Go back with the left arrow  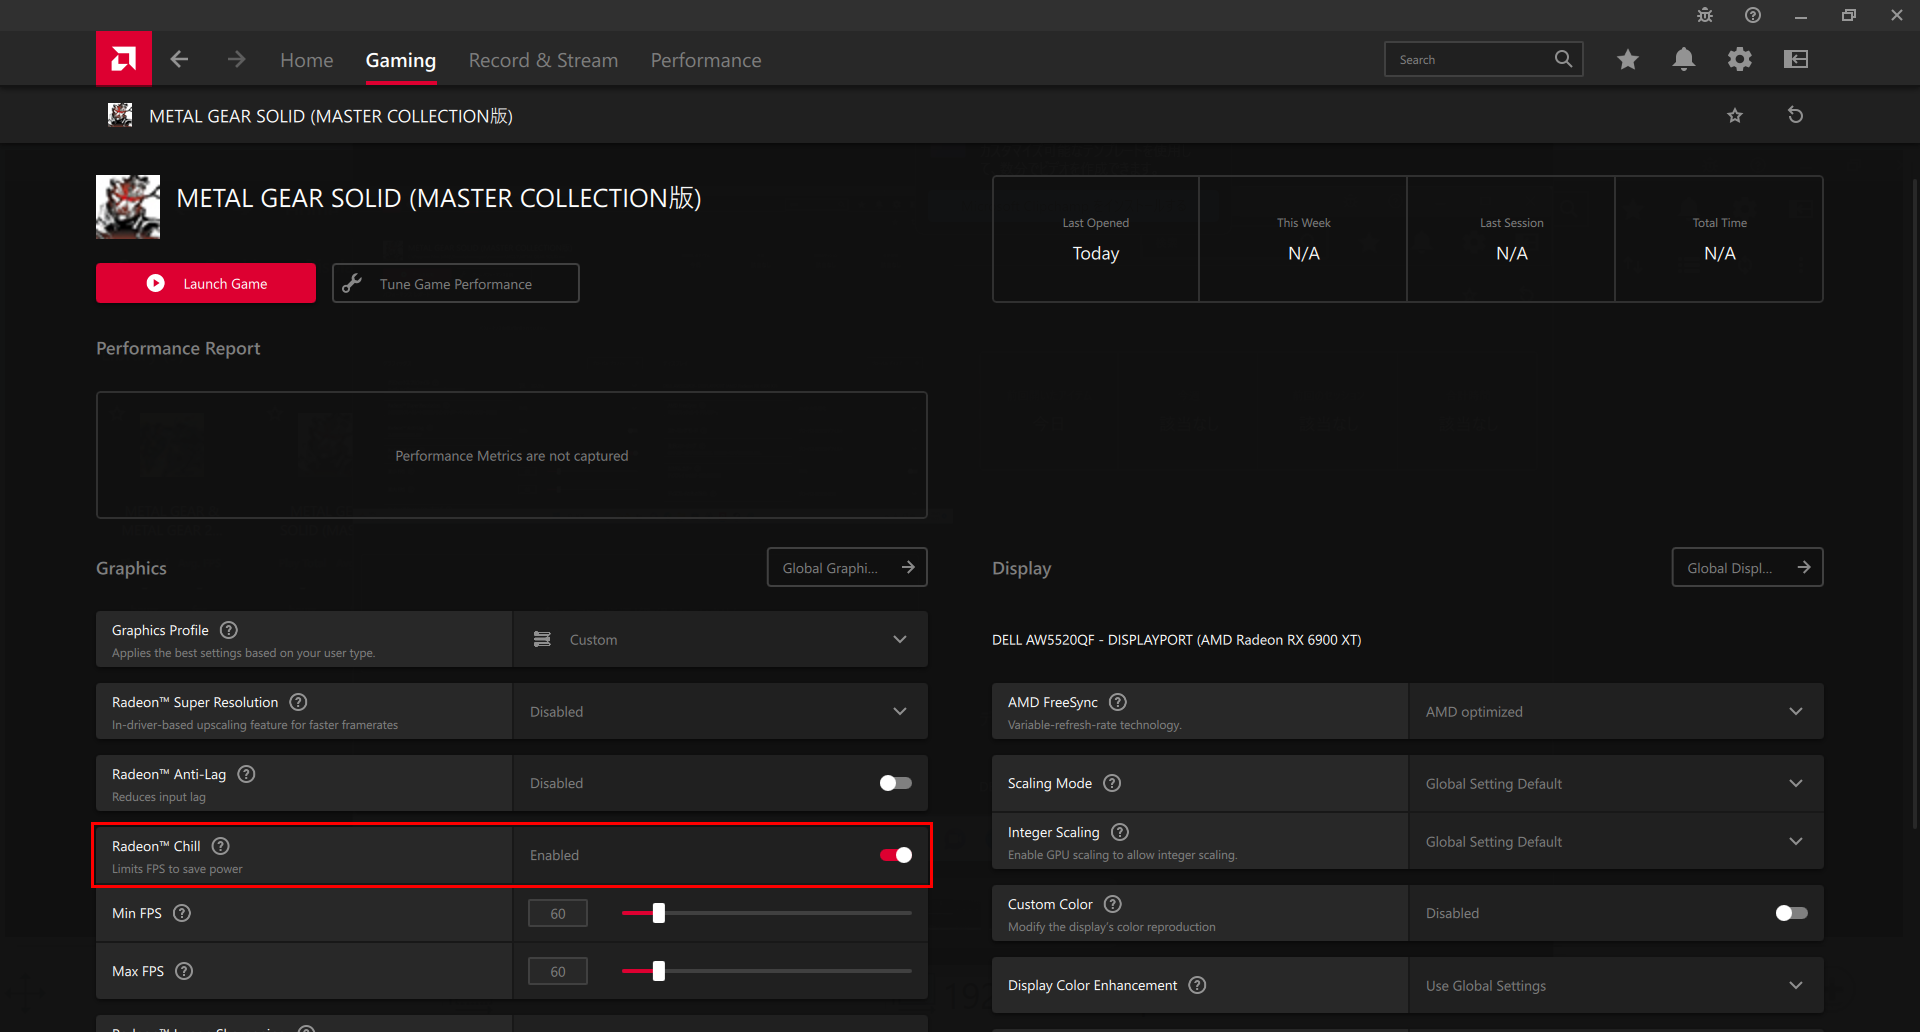[x=179, y=60]
